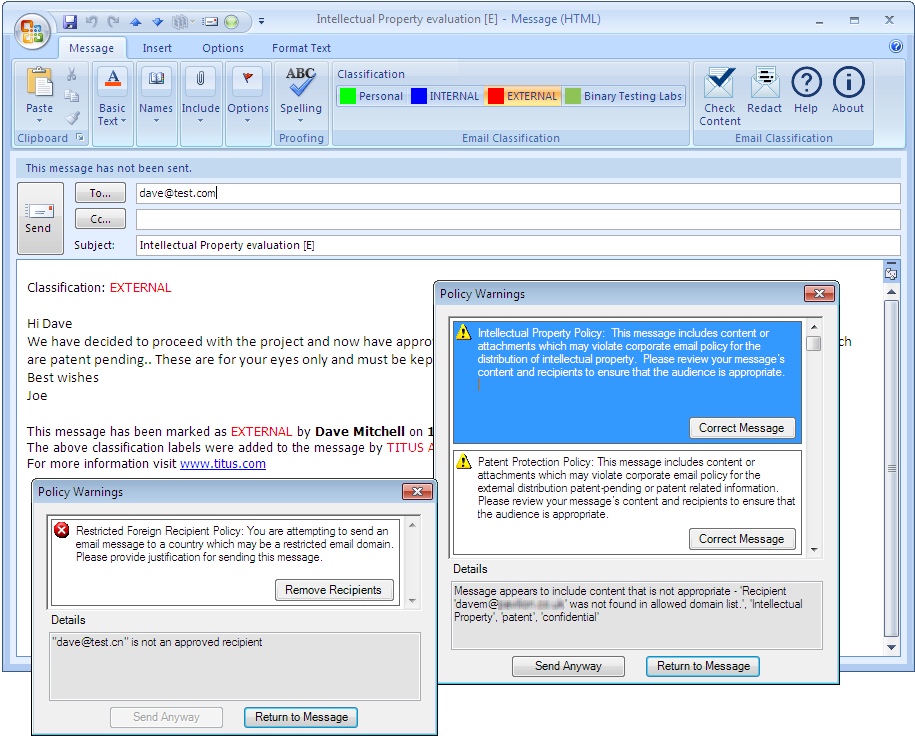Click the Copy icon in Clipboard group
Image resolution: width=915 pixels, height=736 pixels.
pyautogui.click(x=72, y=96)
